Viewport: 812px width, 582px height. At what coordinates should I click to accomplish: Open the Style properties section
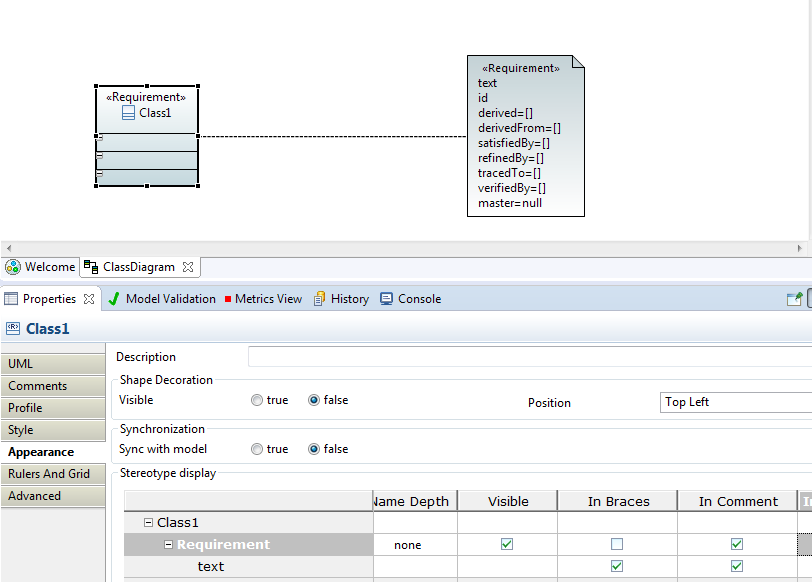pos(53,430)
